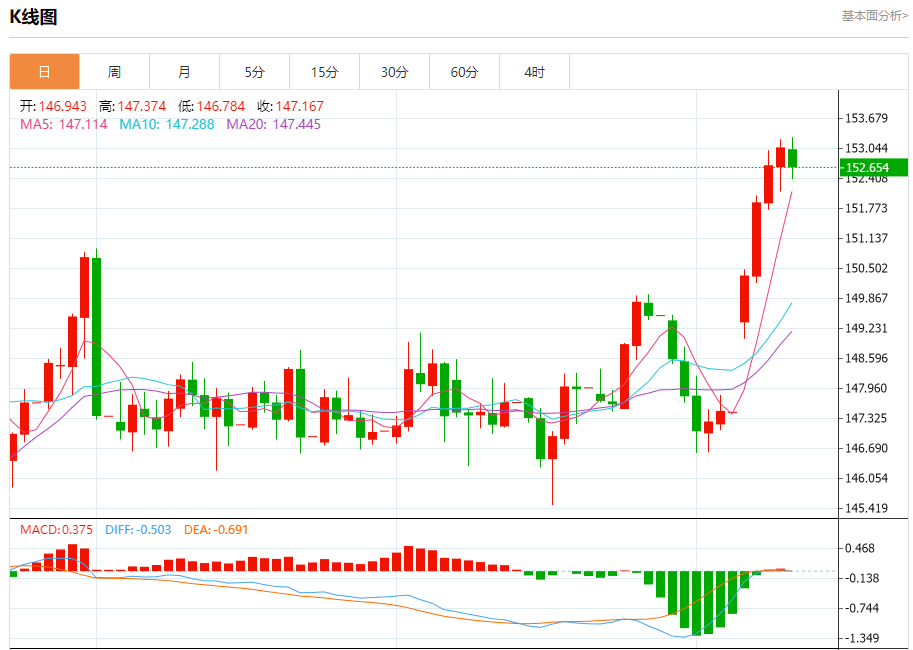This screenshot has height=650, width=913.
Task: Select the 30分 timeframe tab
Action: (394, 72)
